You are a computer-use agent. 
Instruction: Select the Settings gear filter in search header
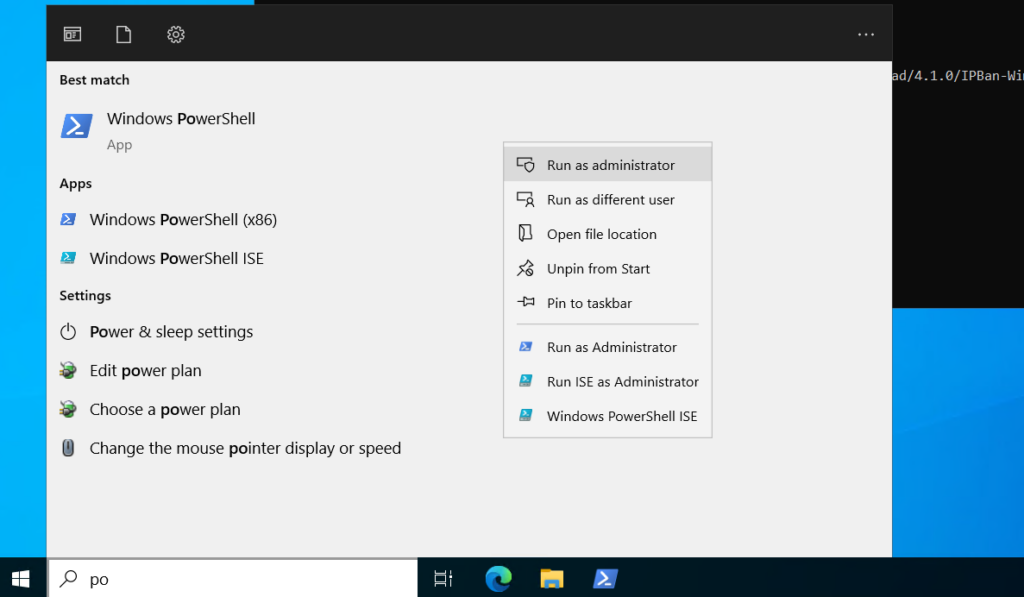(x=176, y=34)
